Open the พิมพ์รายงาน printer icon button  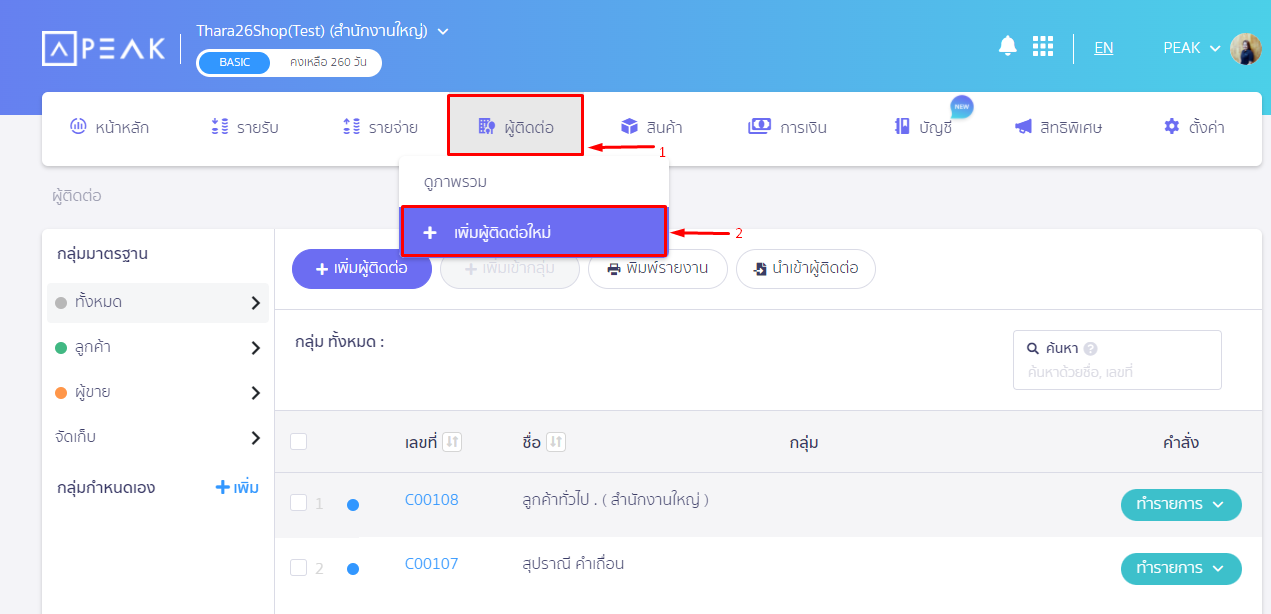click(x=615, y=268)
